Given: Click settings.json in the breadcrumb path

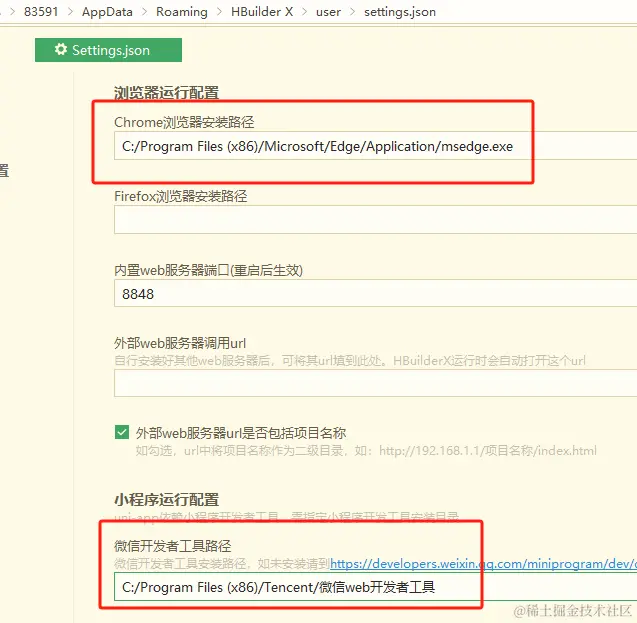Looking at the screenshot, I should [400, 12].
